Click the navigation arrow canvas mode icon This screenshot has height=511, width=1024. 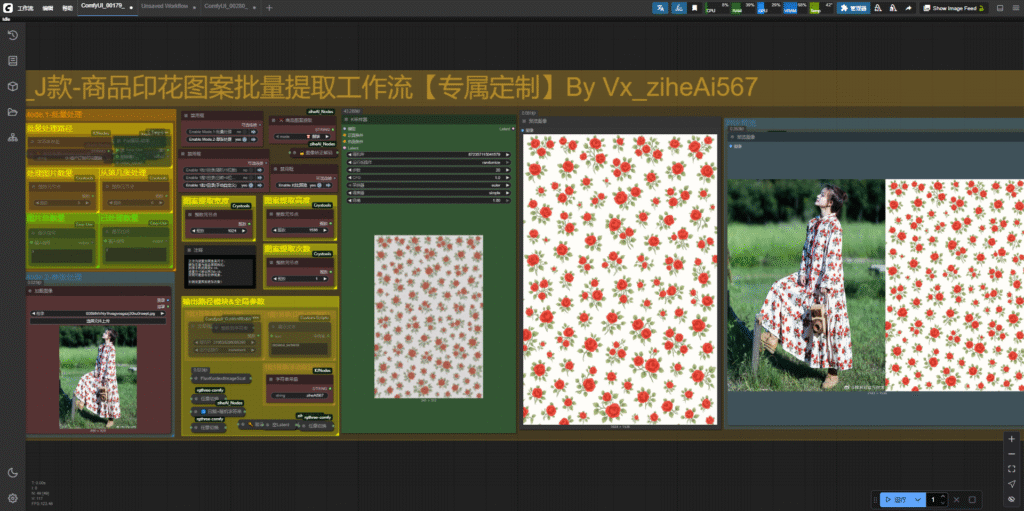point(1012,484)
